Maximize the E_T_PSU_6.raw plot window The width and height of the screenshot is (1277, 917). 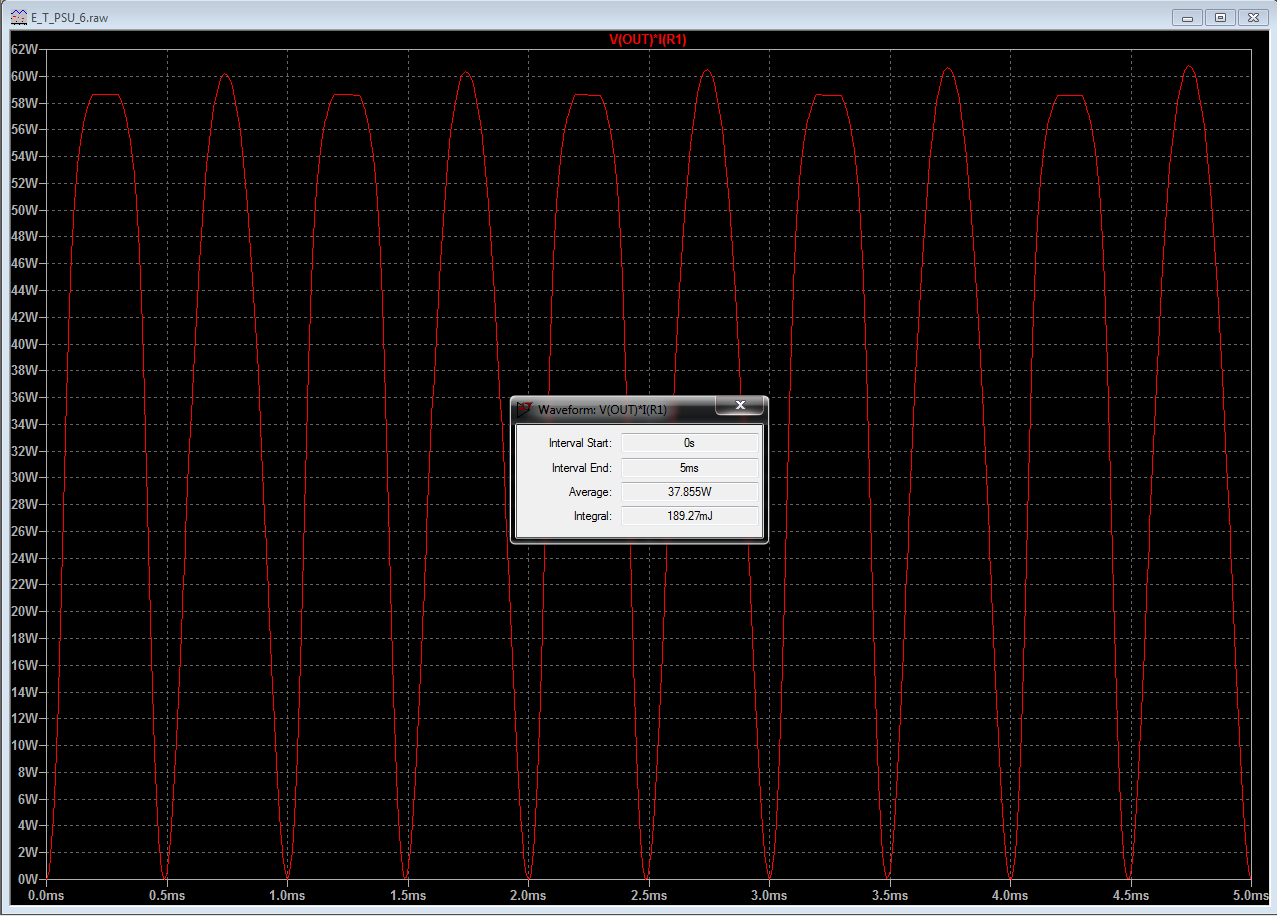point(1220,18)
